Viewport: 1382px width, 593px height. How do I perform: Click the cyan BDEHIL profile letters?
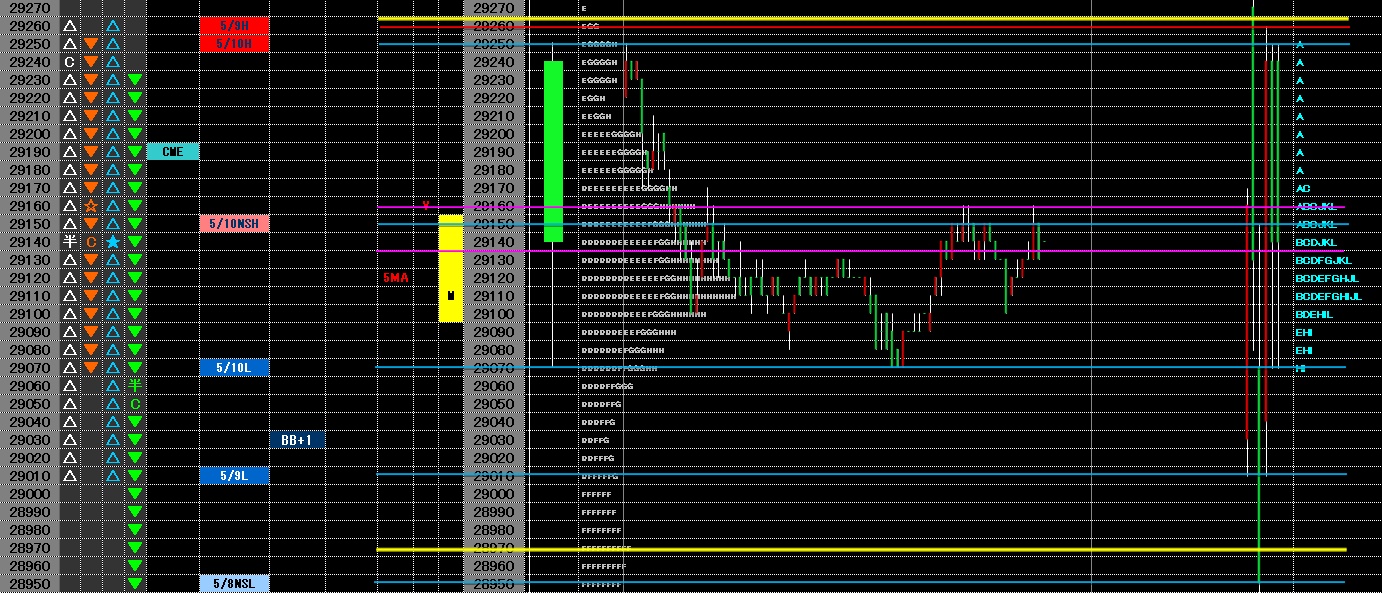click(x=1314, y=314)
